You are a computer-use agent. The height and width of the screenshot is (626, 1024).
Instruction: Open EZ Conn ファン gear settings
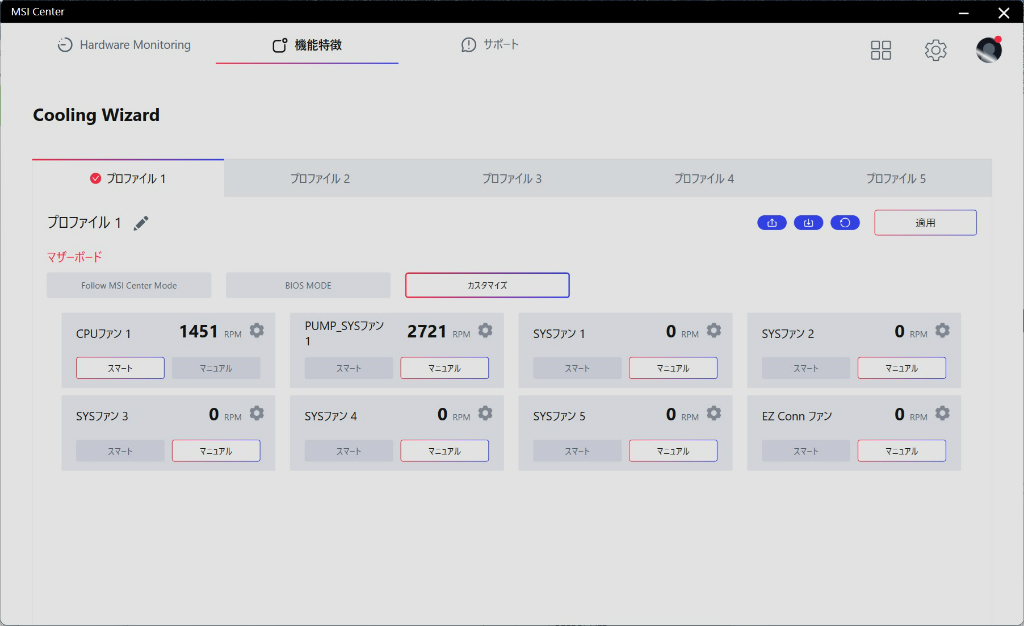(x=942, y=413)
